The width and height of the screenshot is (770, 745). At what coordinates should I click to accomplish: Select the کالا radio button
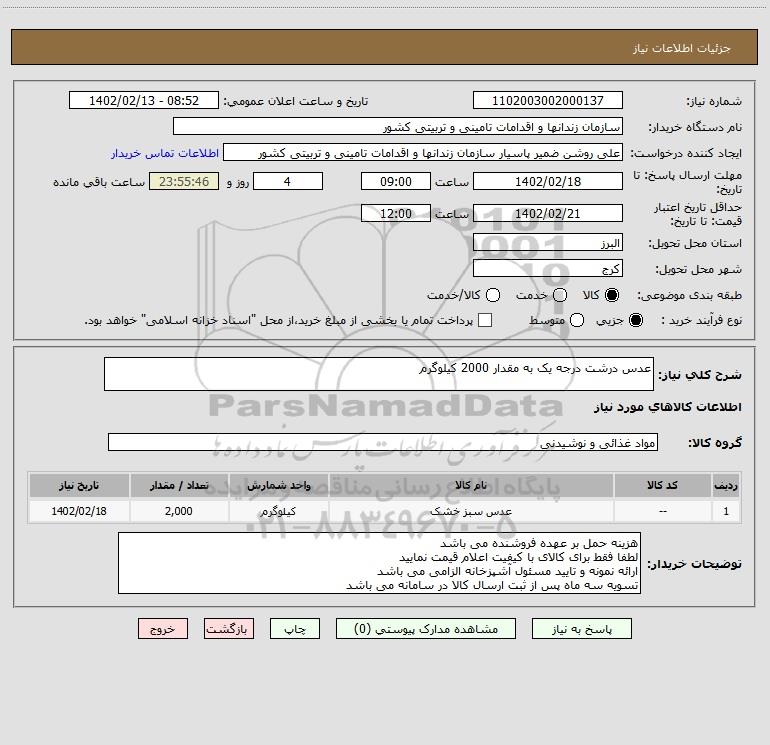[x=612, y=295]
